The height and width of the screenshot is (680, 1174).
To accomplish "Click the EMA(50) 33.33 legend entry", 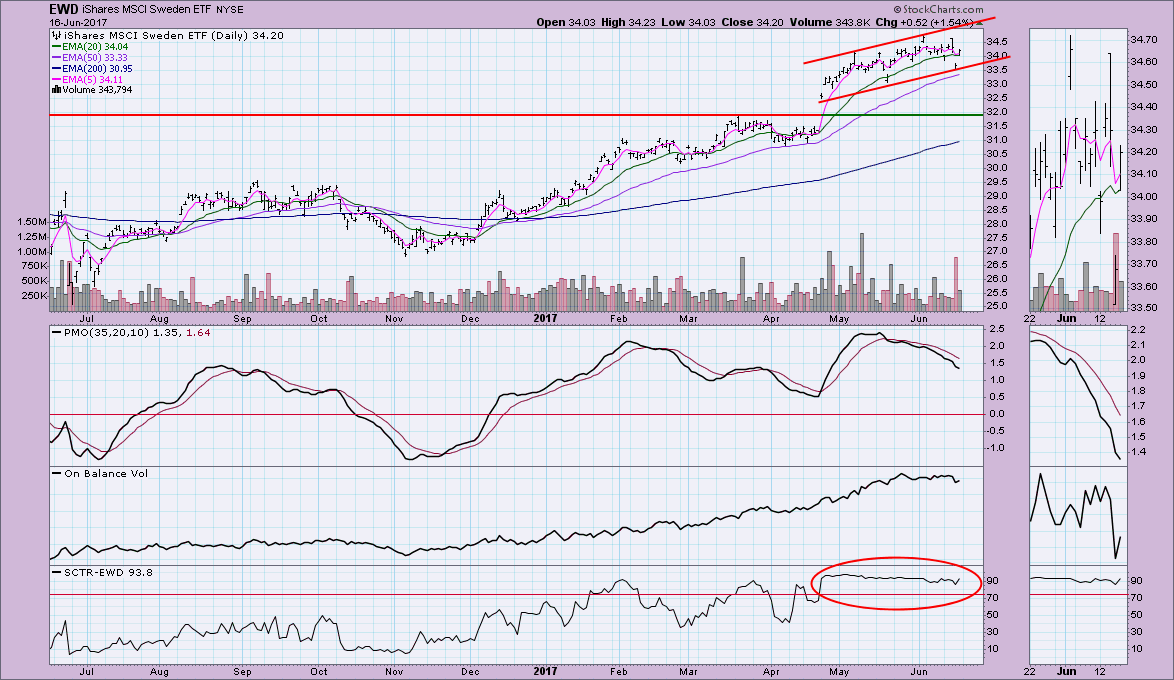I will (x=90, y=58).
